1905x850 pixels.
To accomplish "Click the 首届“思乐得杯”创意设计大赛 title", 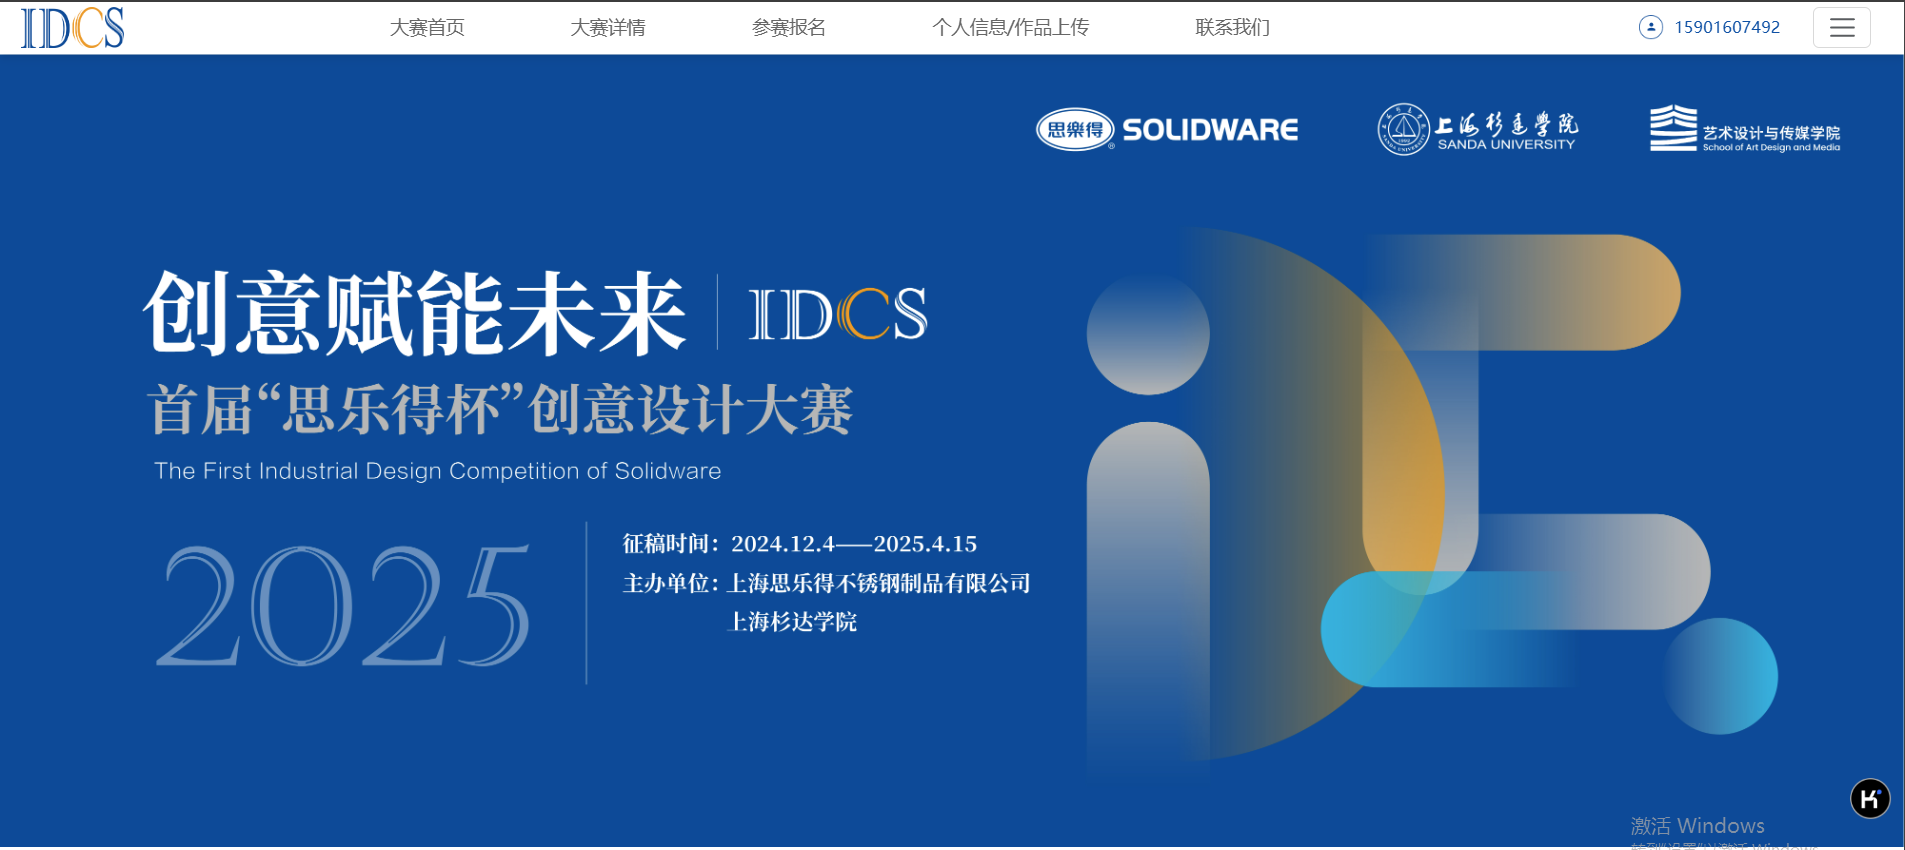I will coord(500,410).
